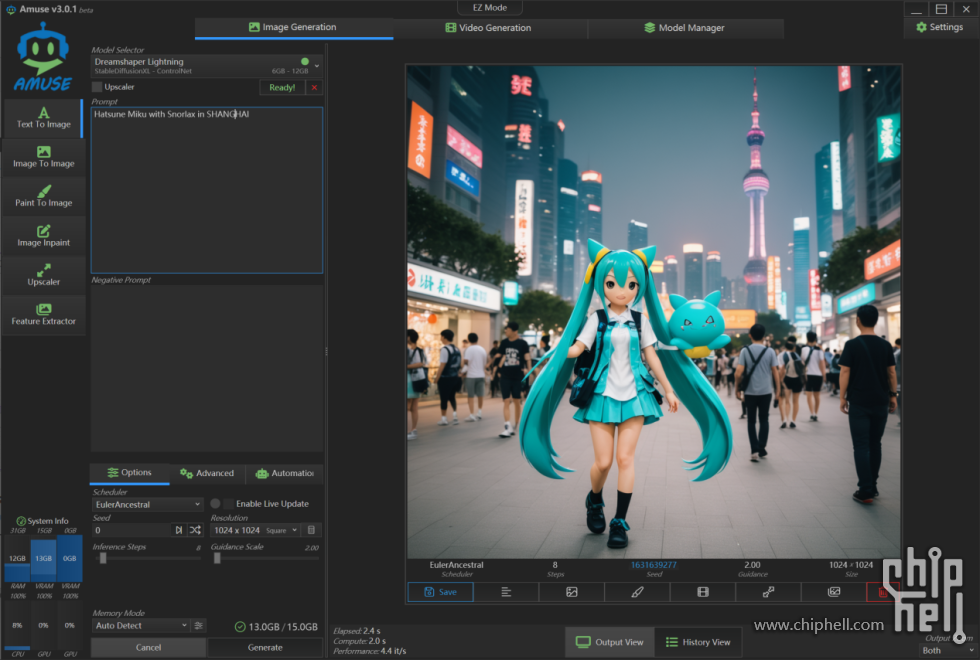Click the Seed input field
980x660 pixels.
pos(132,530)
